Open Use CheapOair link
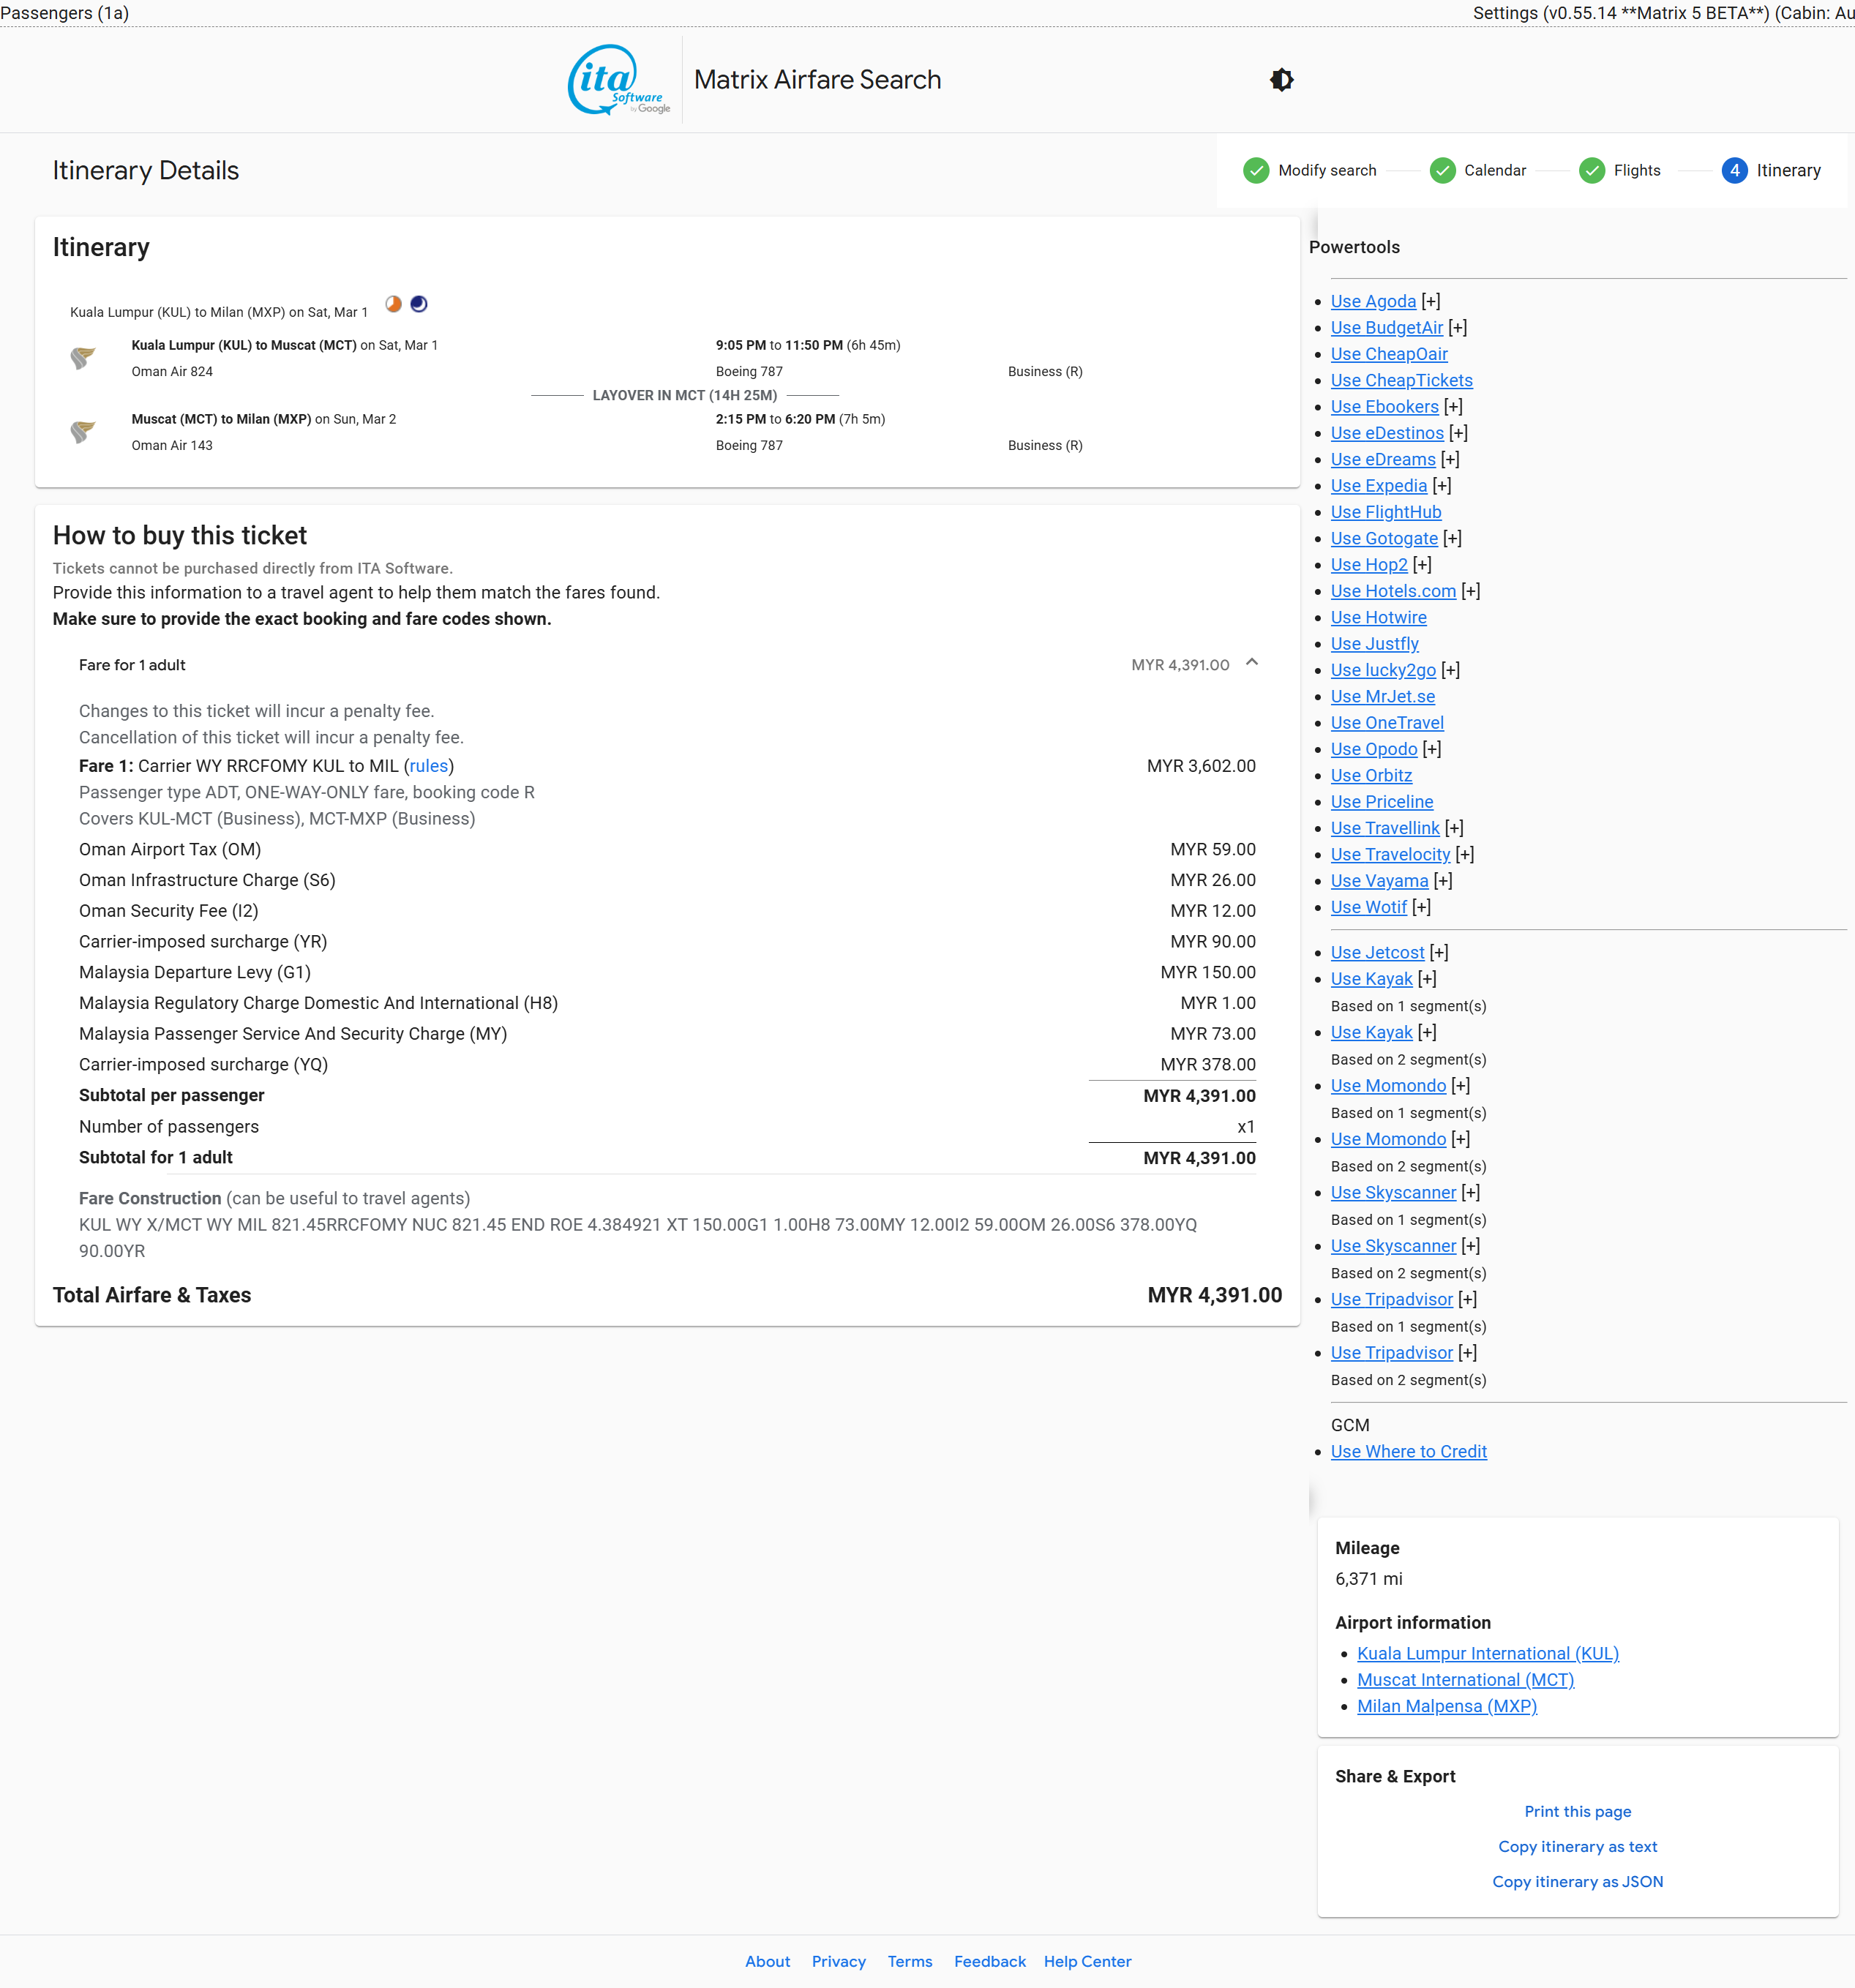Screen dimensions: 1855x1988 (1389, 354)
